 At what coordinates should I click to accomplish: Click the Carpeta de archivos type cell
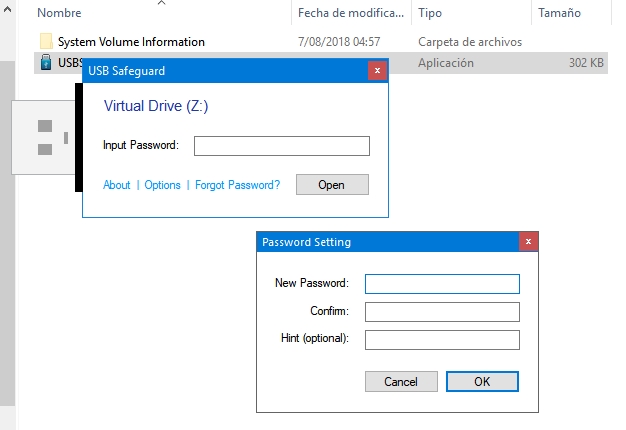470,42
